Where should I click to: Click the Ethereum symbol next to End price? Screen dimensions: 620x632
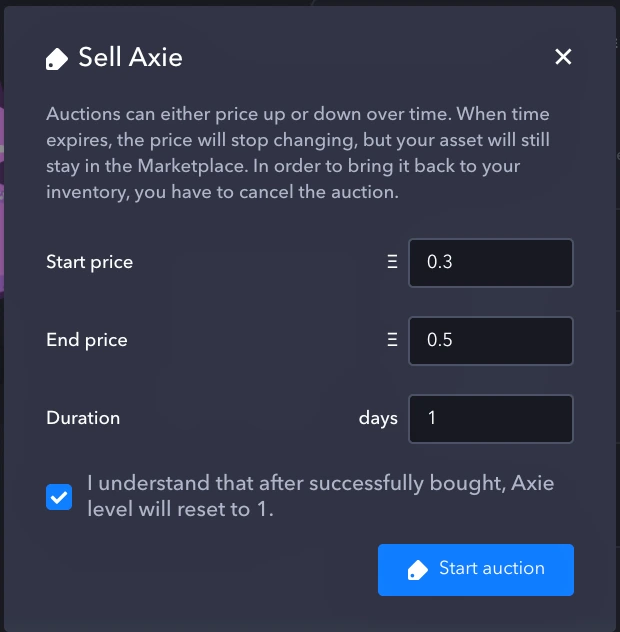(392, 340)
